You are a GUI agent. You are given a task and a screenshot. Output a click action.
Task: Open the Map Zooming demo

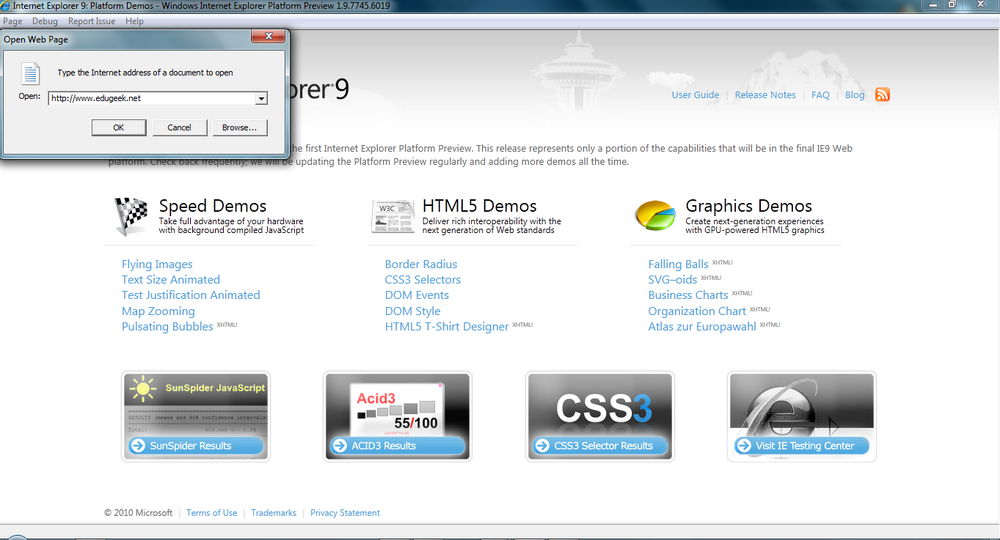(x=158, y=311)
